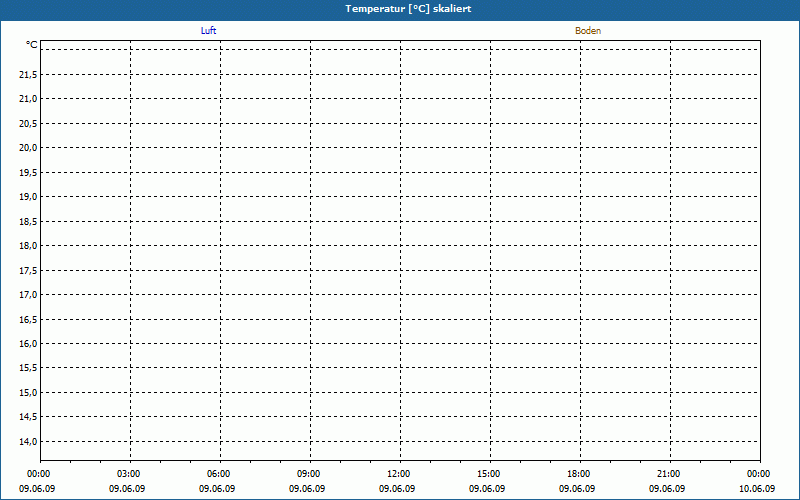Select the 03:00 time axis label

(x=129, y=474)
